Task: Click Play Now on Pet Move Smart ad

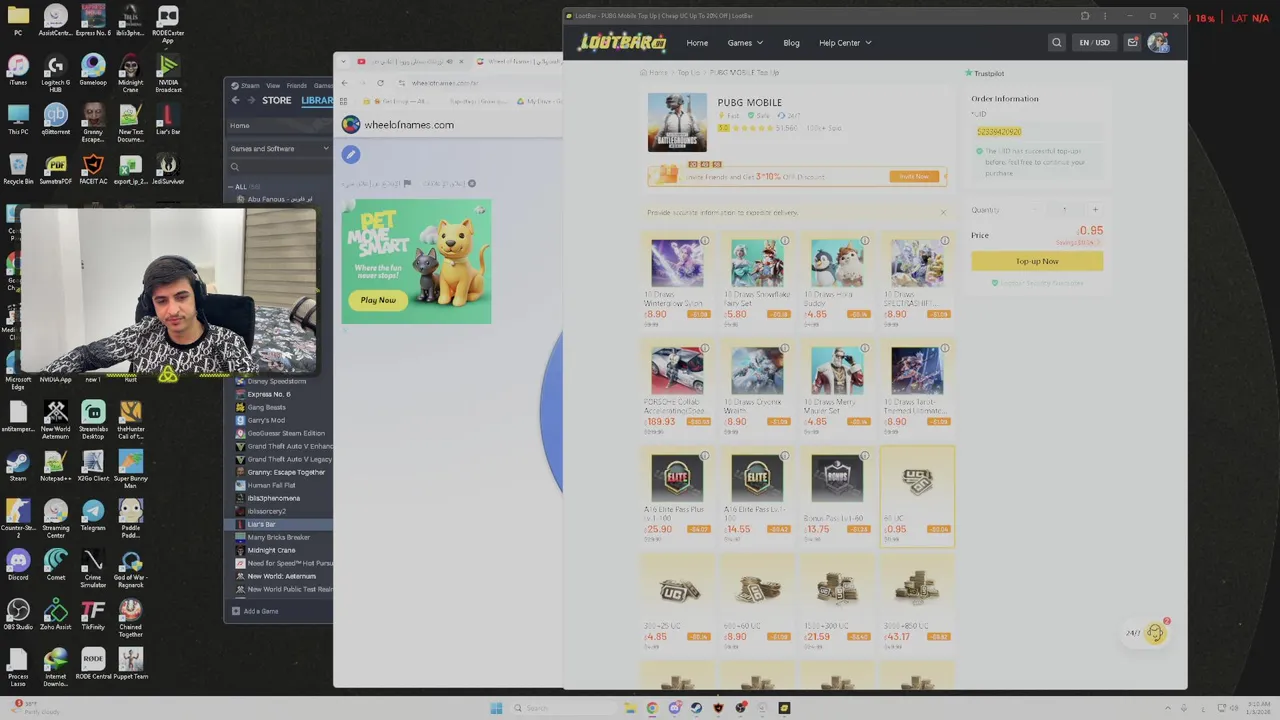Action: click(x=378, y=300)
